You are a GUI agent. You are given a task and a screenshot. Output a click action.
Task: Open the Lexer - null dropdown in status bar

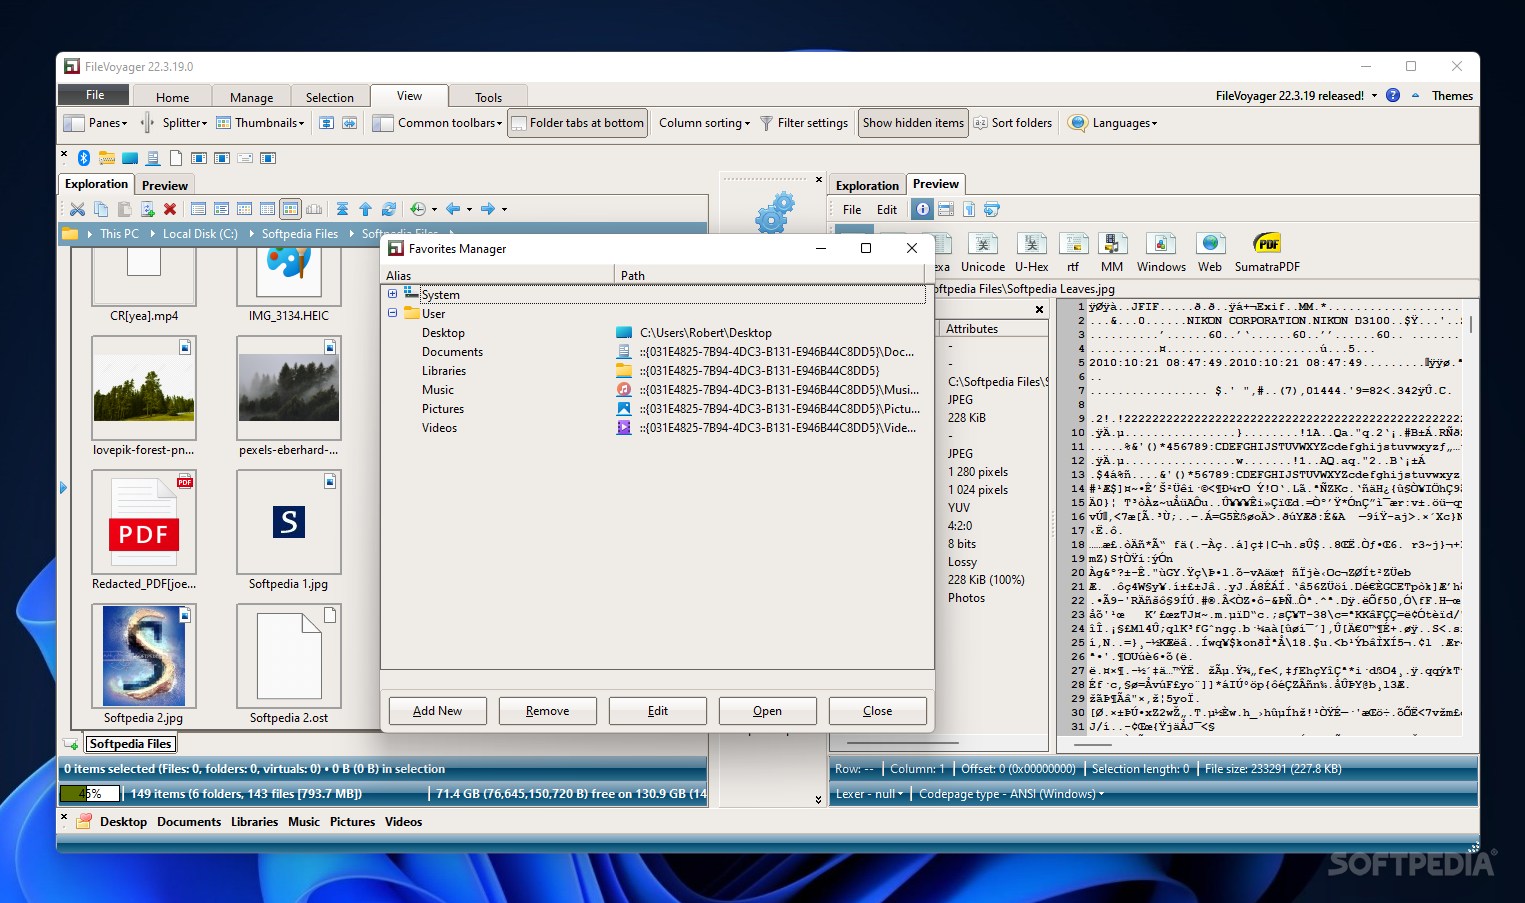click(x=869, y=794)
